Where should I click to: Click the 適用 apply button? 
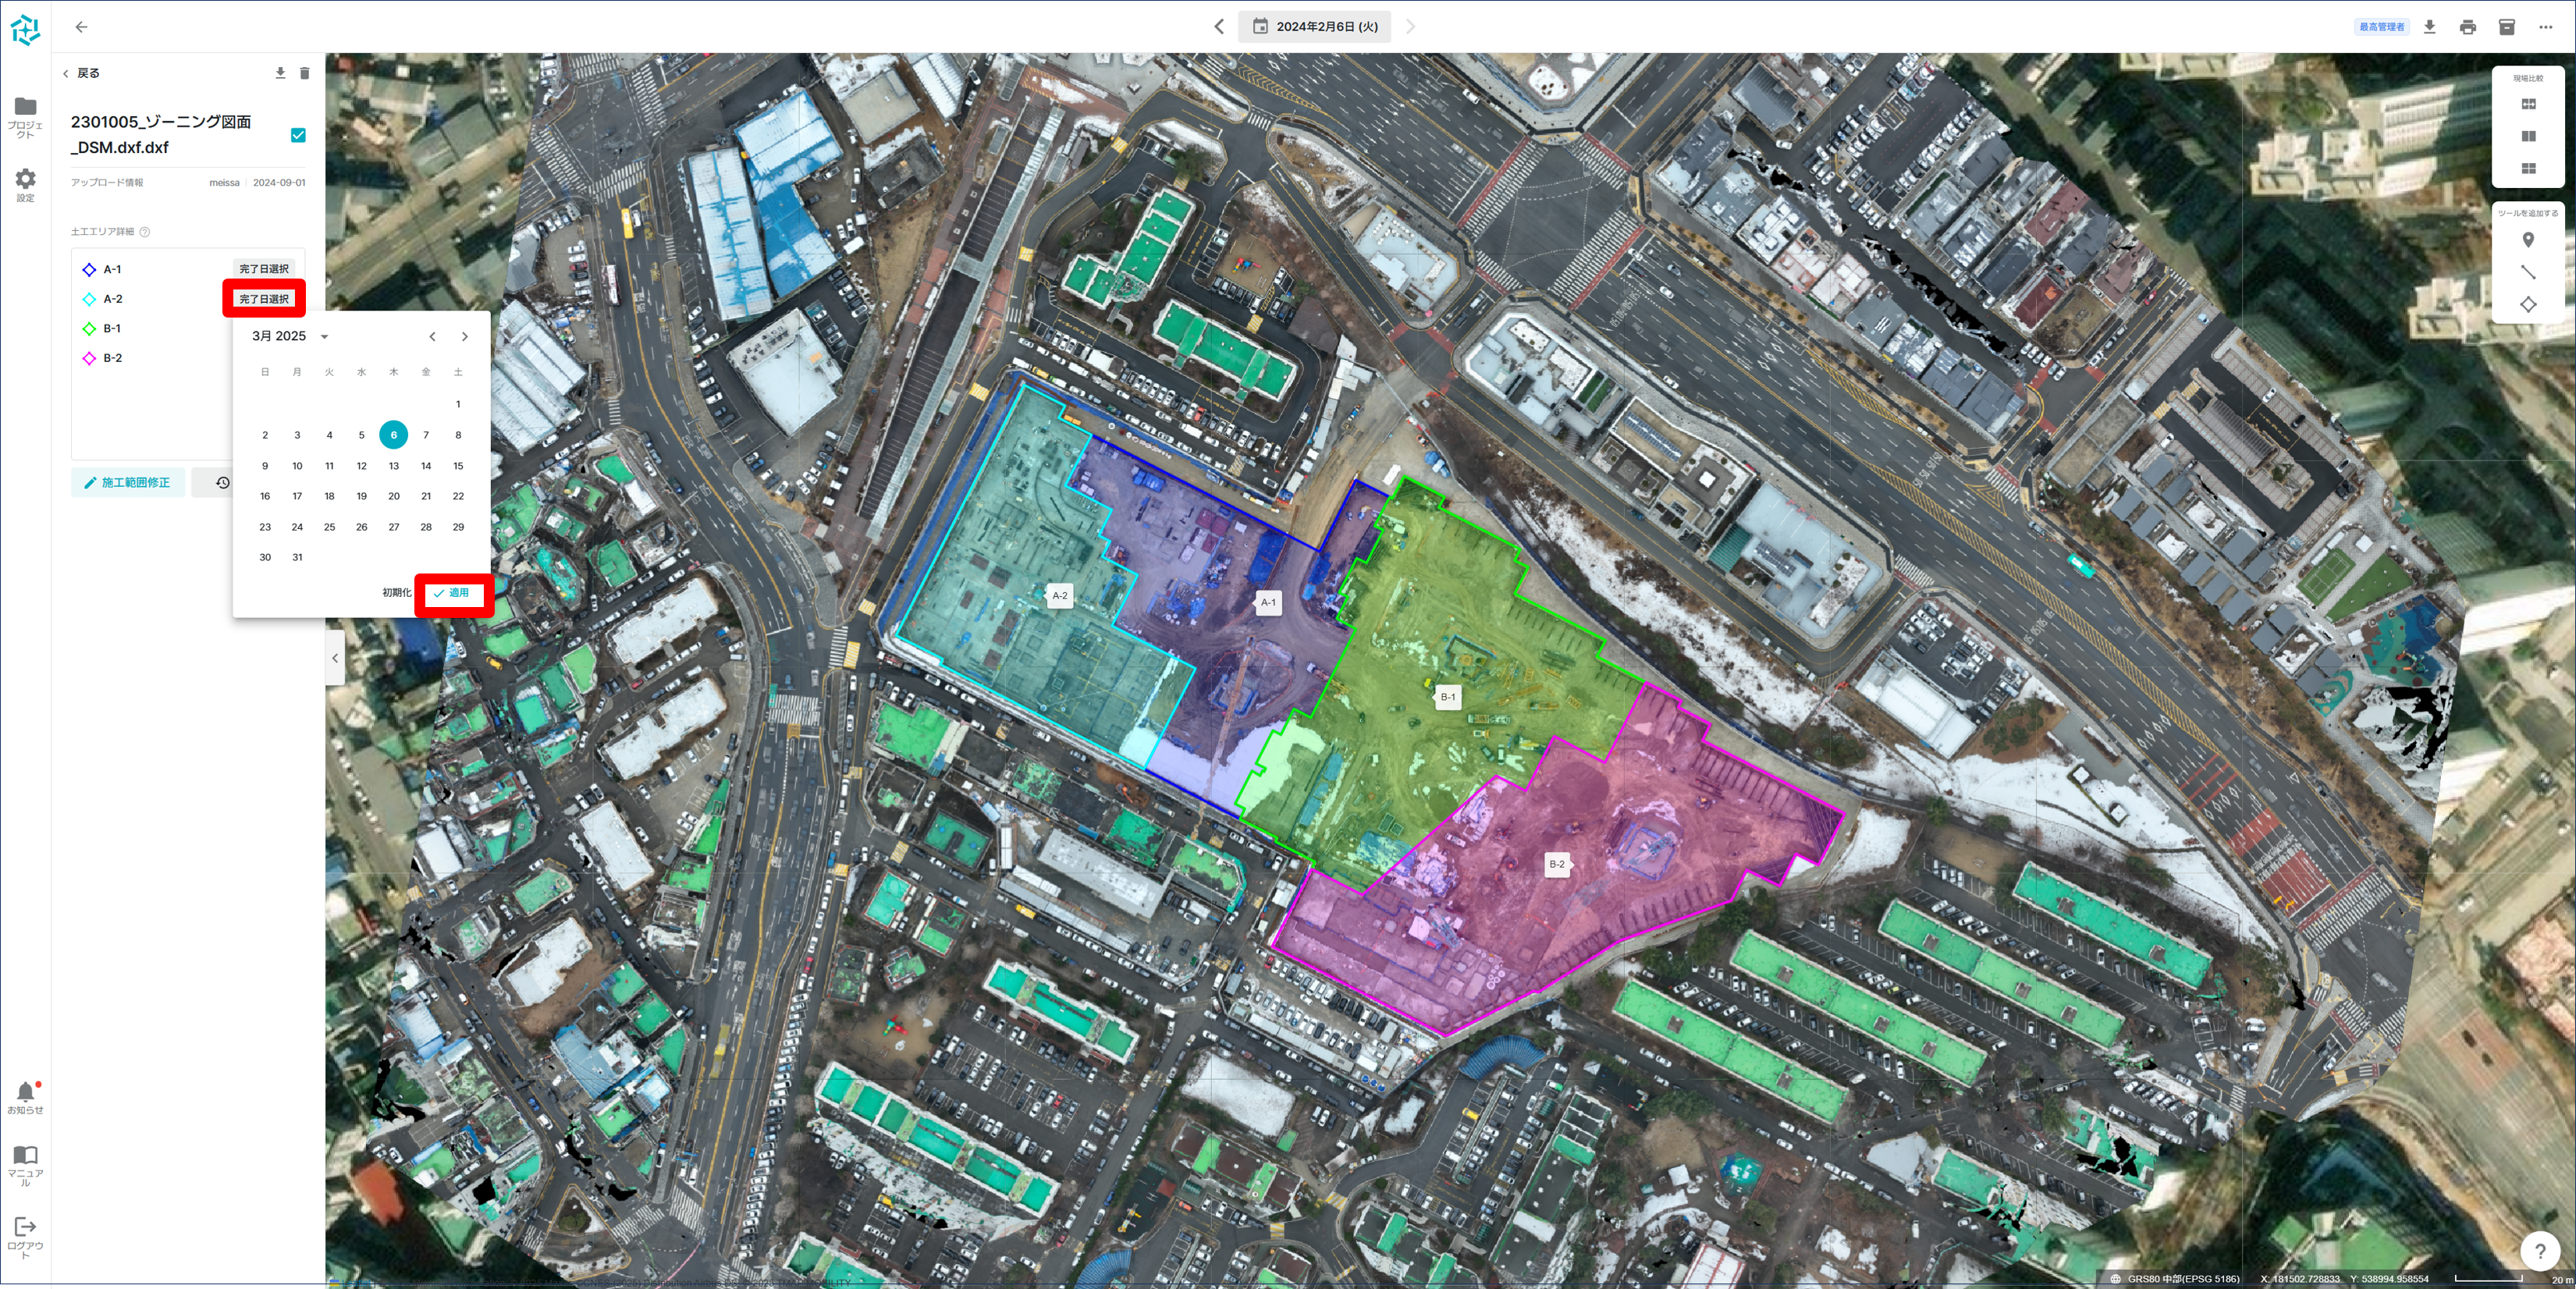tap(453, 593)
